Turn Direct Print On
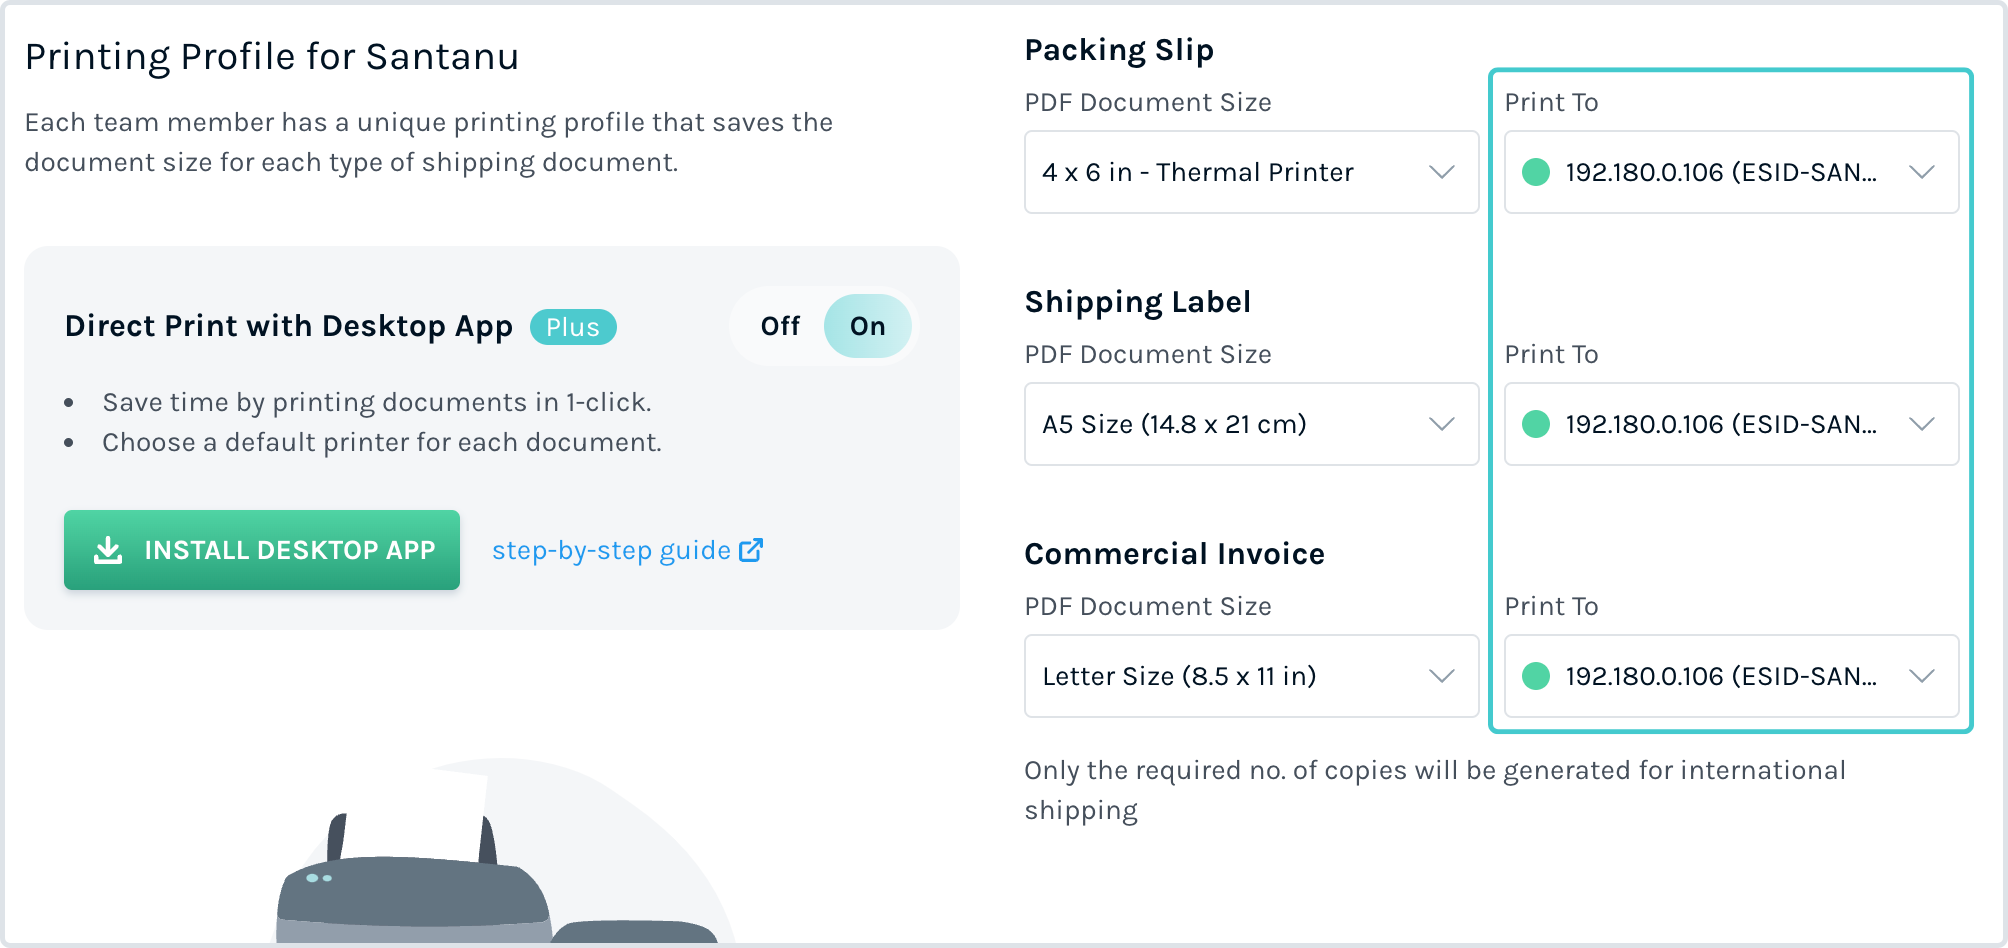The image size is (2008, 948). point(867,326)
